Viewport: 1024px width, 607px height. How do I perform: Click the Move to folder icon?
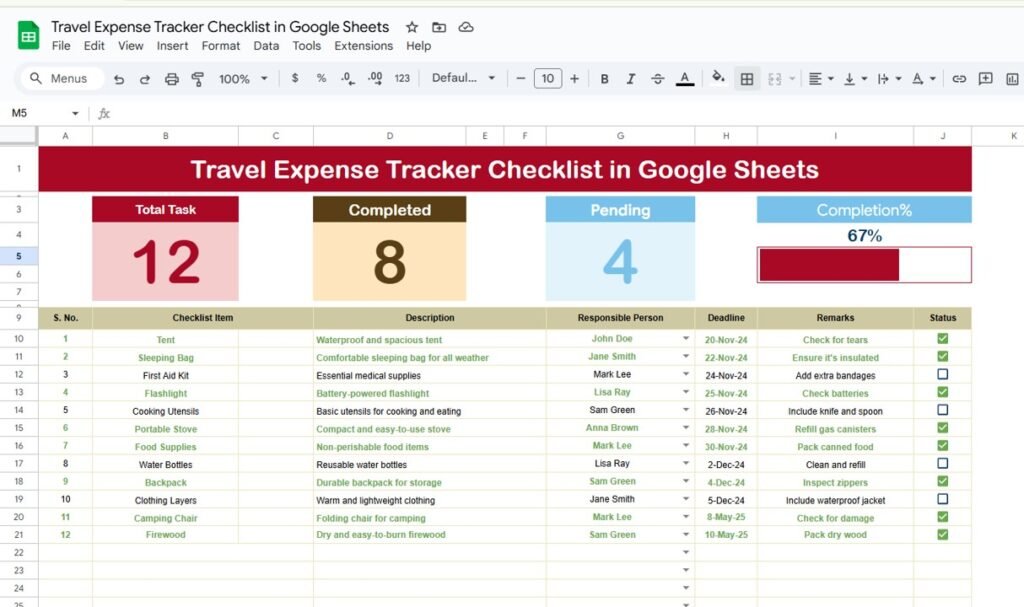tap(439, 27)
